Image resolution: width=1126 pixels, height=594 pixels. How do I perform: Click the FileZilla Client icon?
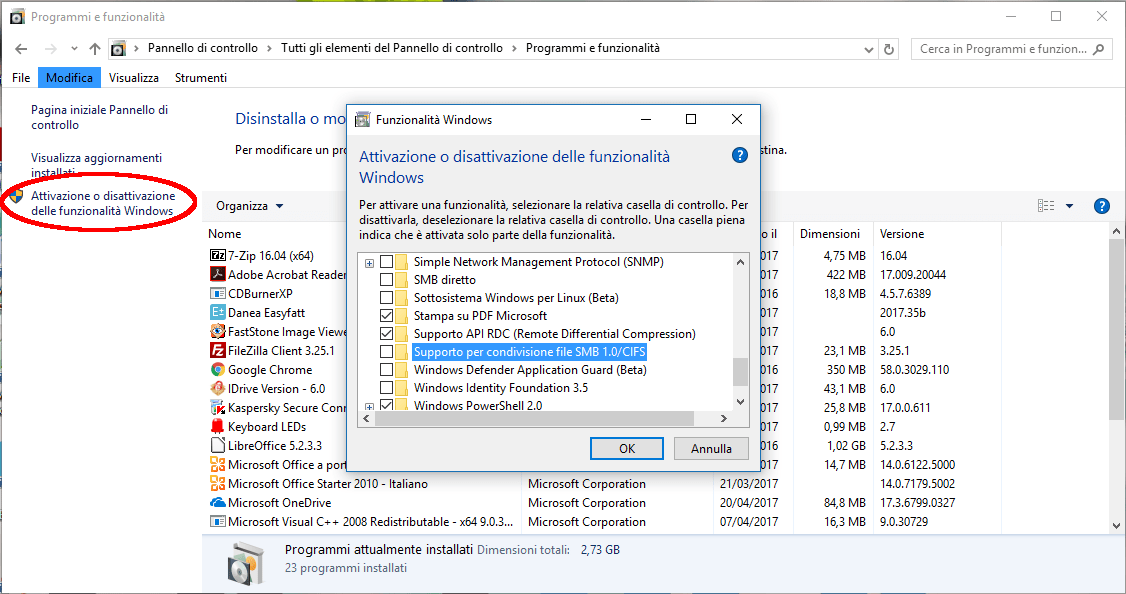point(218,351)
